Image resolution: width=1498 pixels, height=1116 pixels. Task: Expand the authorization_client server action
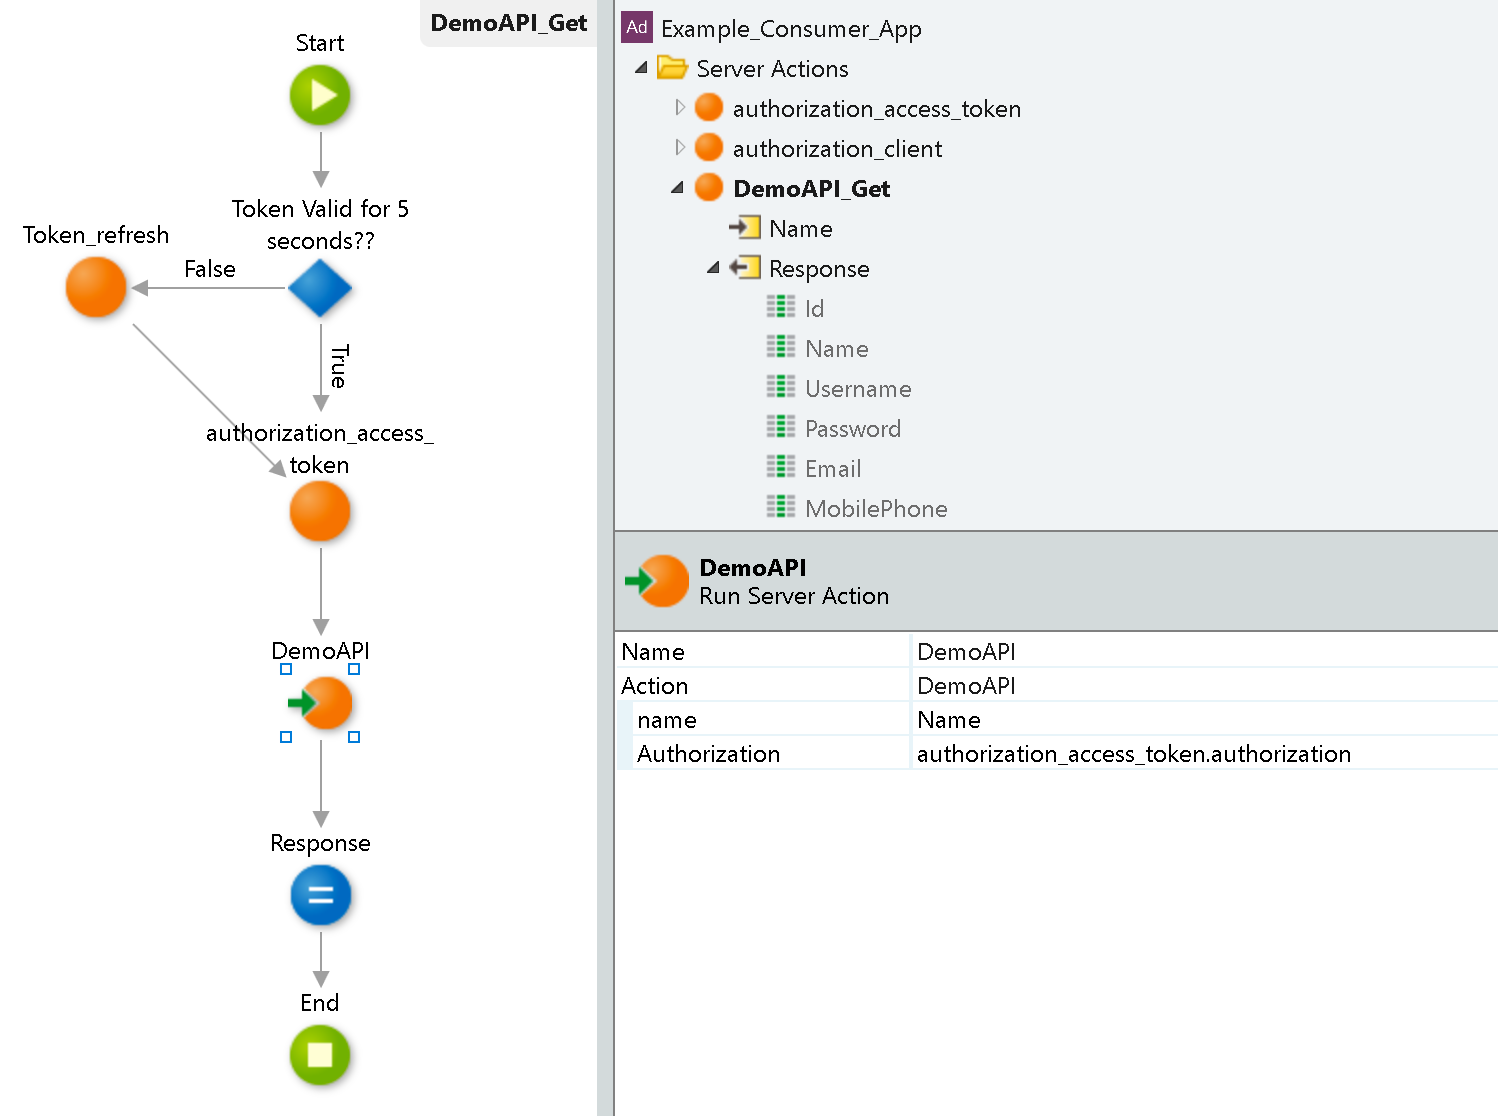(681, 148)
